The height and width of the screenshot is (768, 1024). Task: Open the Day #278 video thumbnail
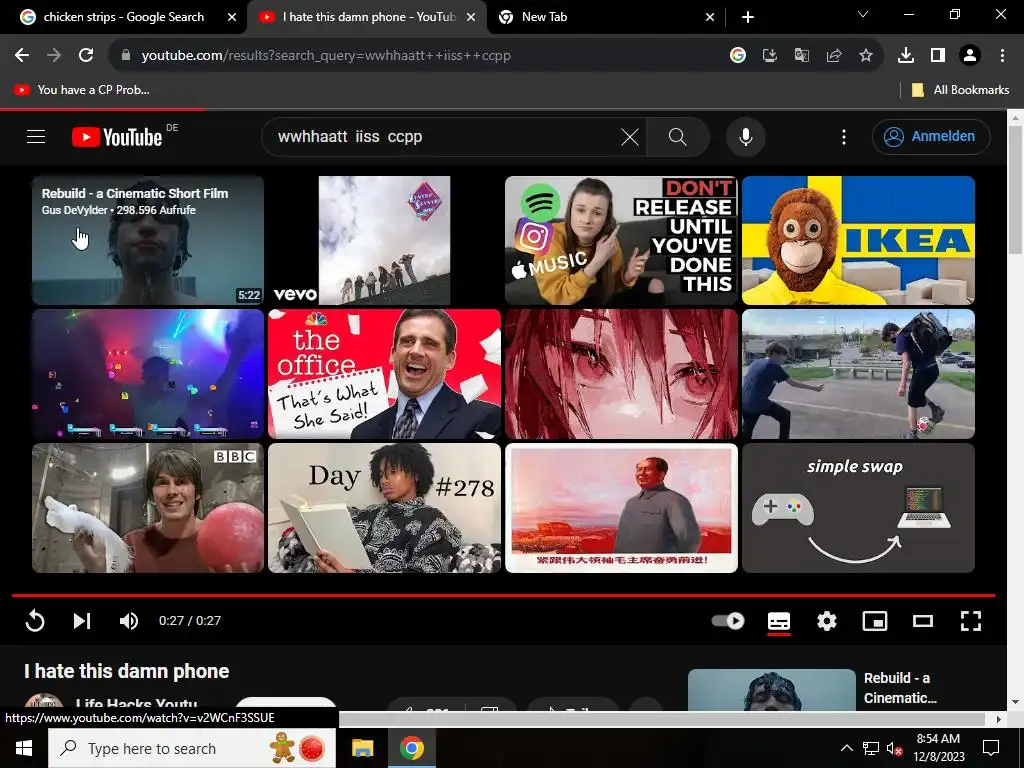pyautogui.click(x=384, y=508)
